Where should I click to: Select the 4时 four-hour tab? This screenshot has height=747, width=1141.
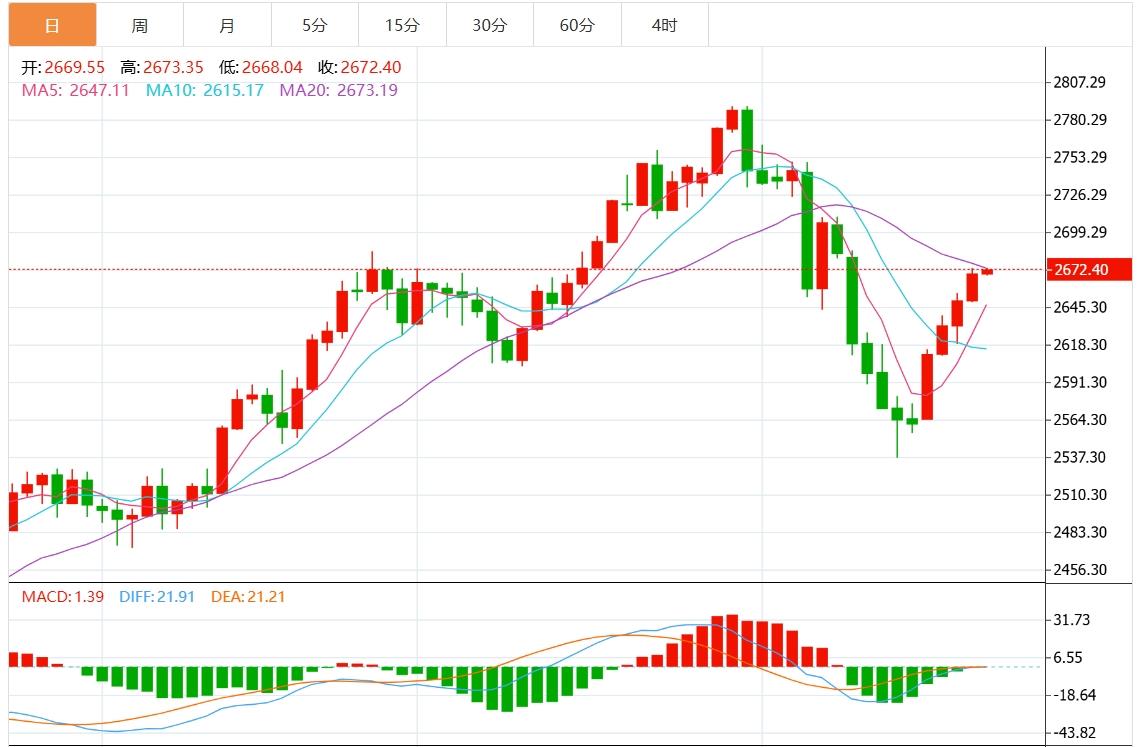(x=664, y=25)
